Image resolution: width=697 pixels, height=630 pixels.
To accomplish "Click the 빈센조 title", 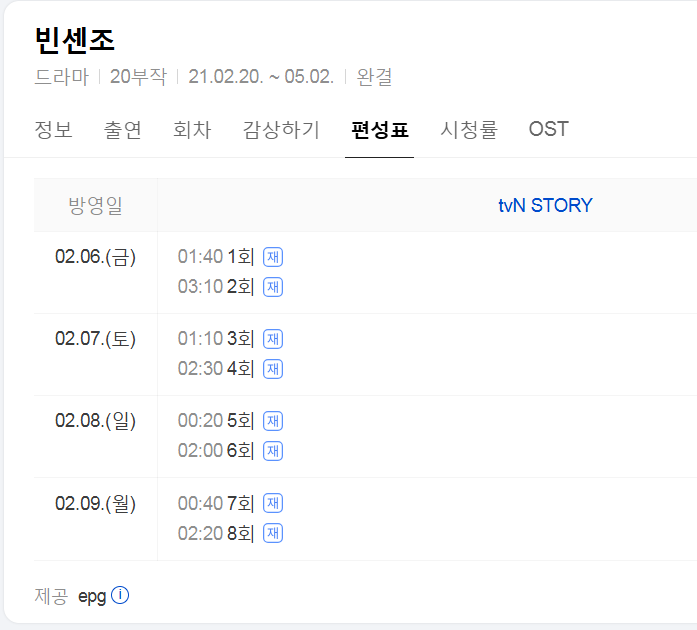I will pyautogui.click(x=74, y=40).
